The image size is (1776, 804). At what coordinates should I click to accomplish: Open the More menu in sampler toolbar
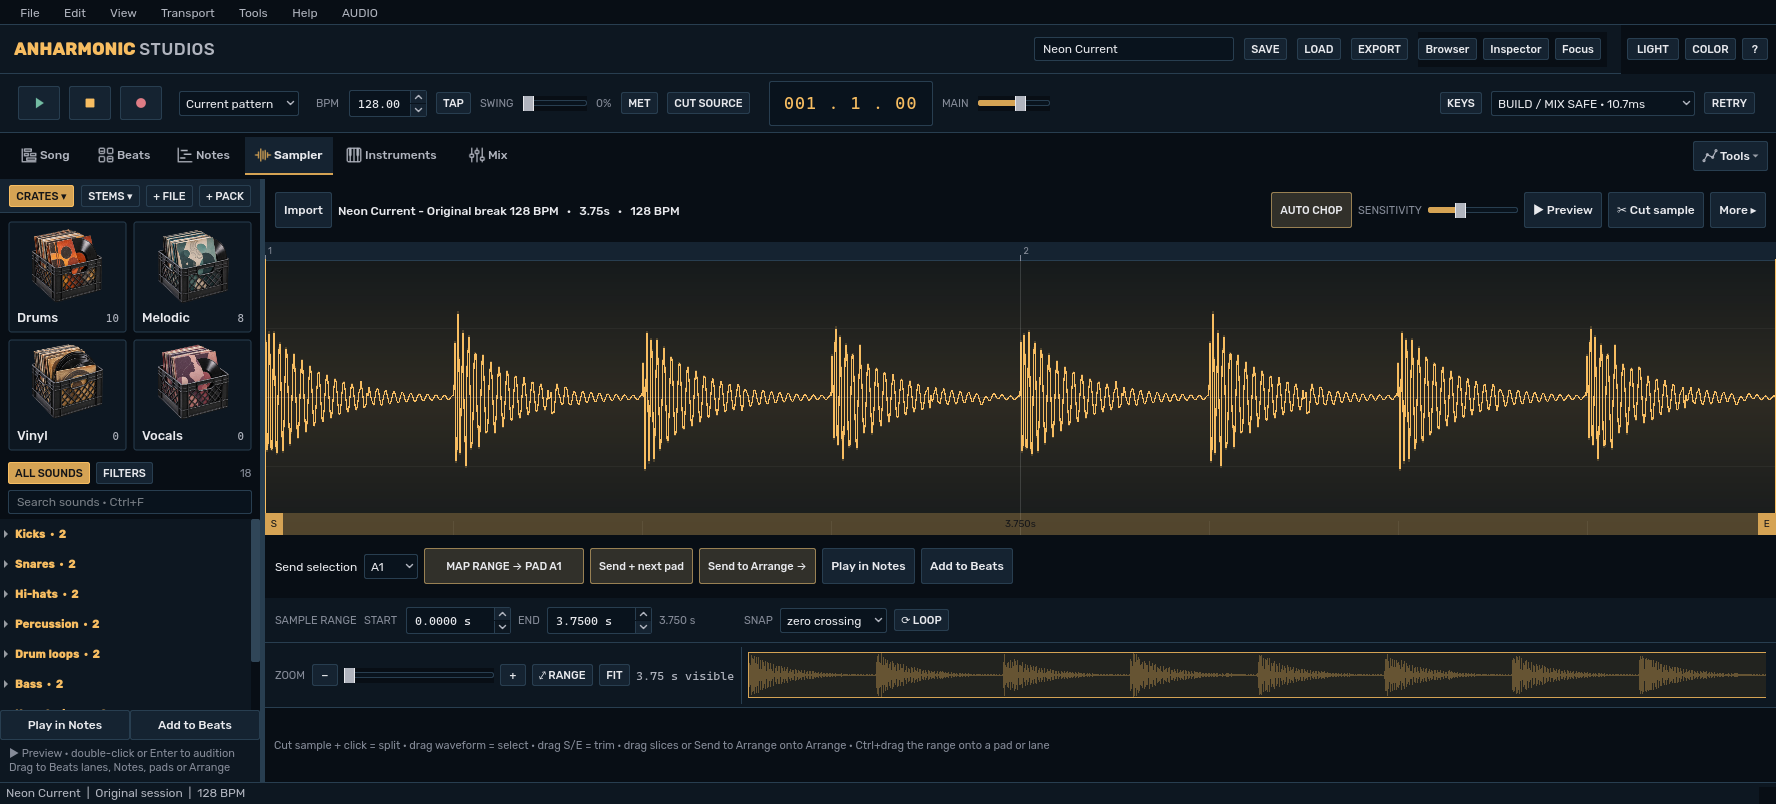pos(1738,210)
